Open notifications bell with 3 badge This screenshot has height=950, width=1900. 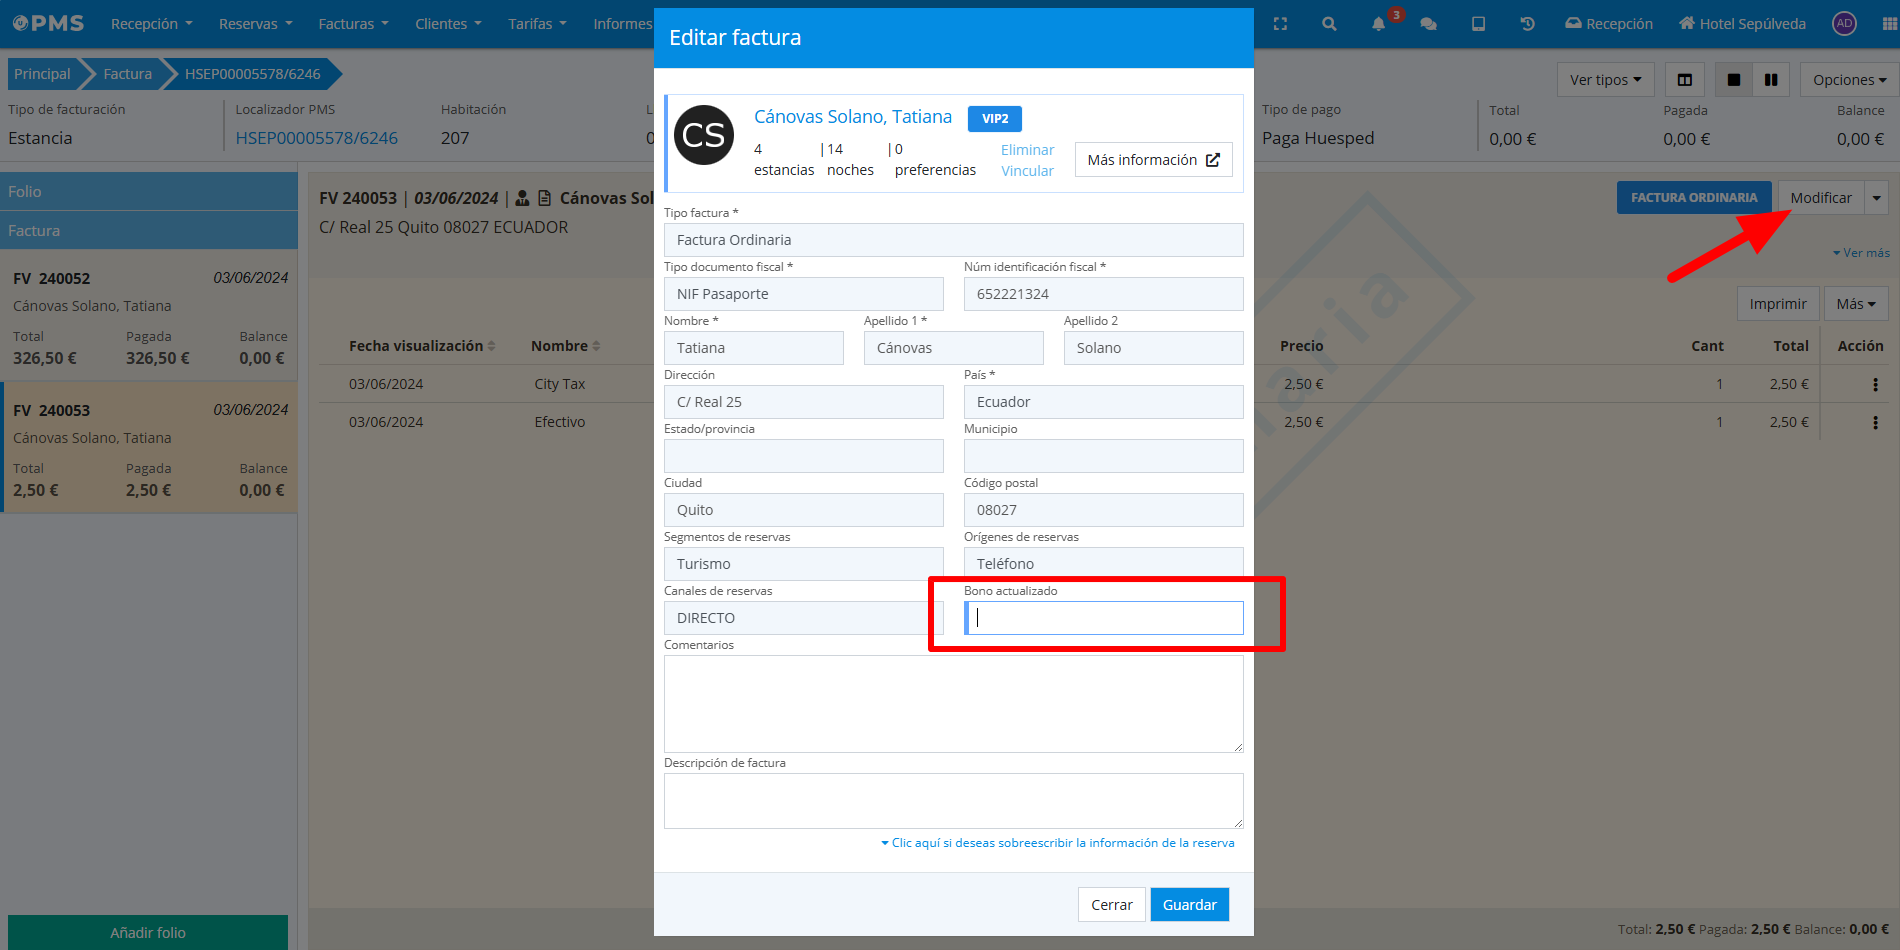[x=1379, y=24]
